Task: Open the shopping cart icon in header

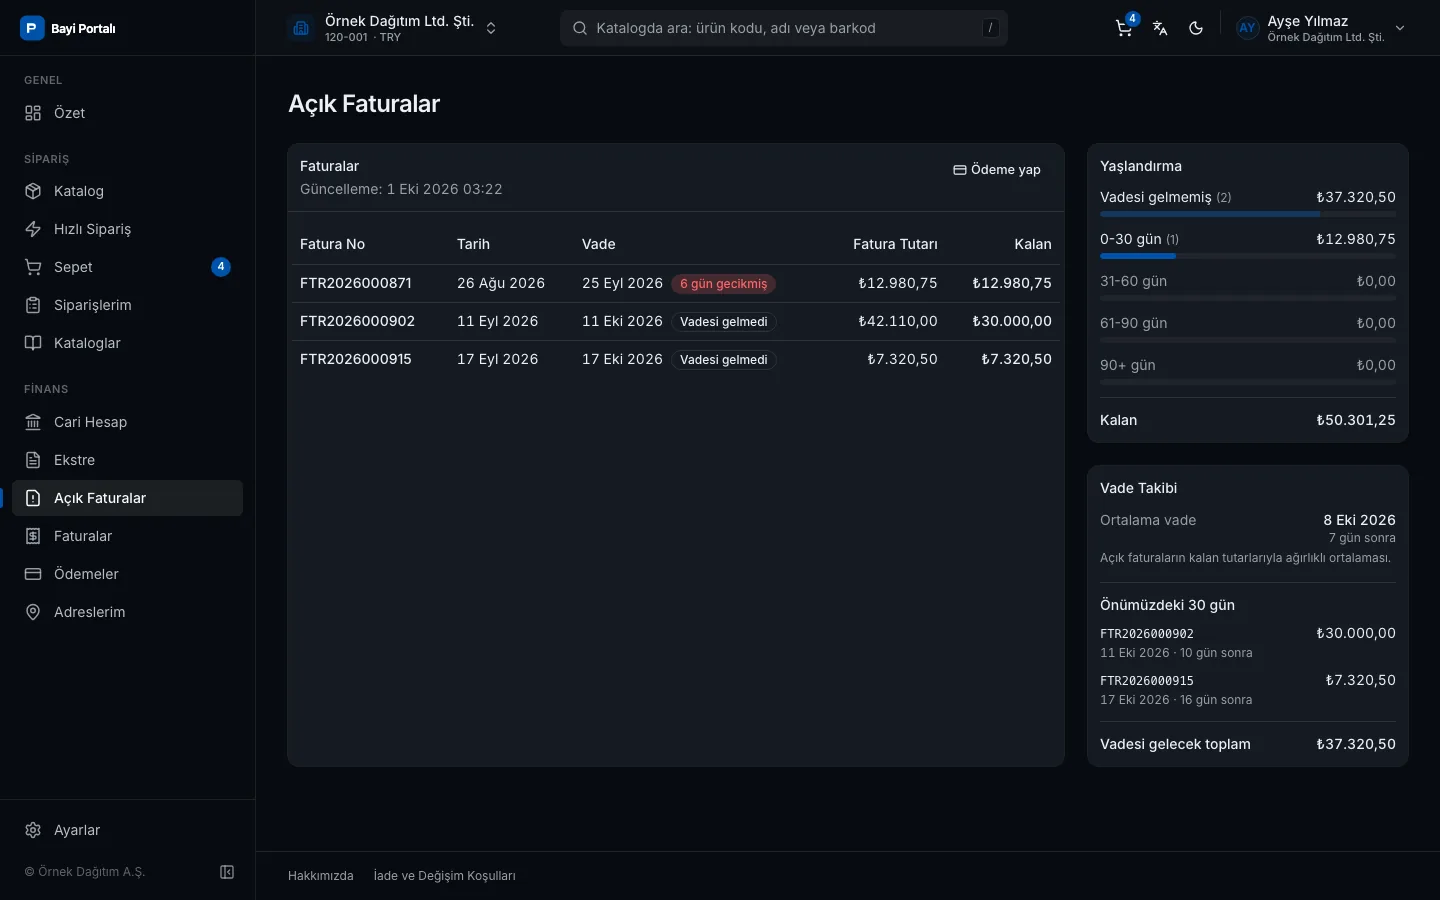Action: tap(1124, 28)
